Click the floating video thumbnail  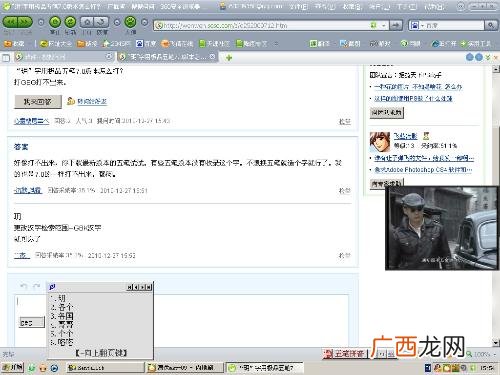tap(441, 228)
